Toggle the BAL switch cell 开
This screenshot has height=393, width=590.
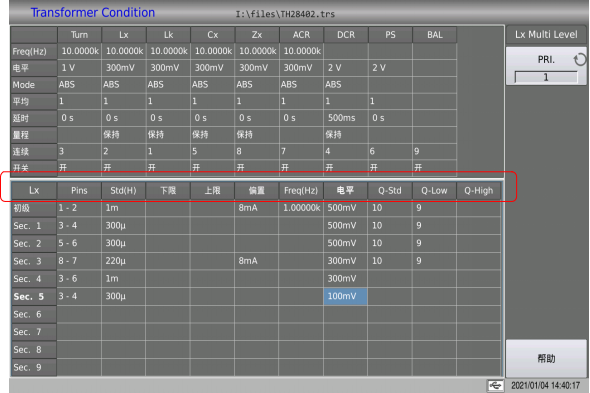(x=435, y=168)
